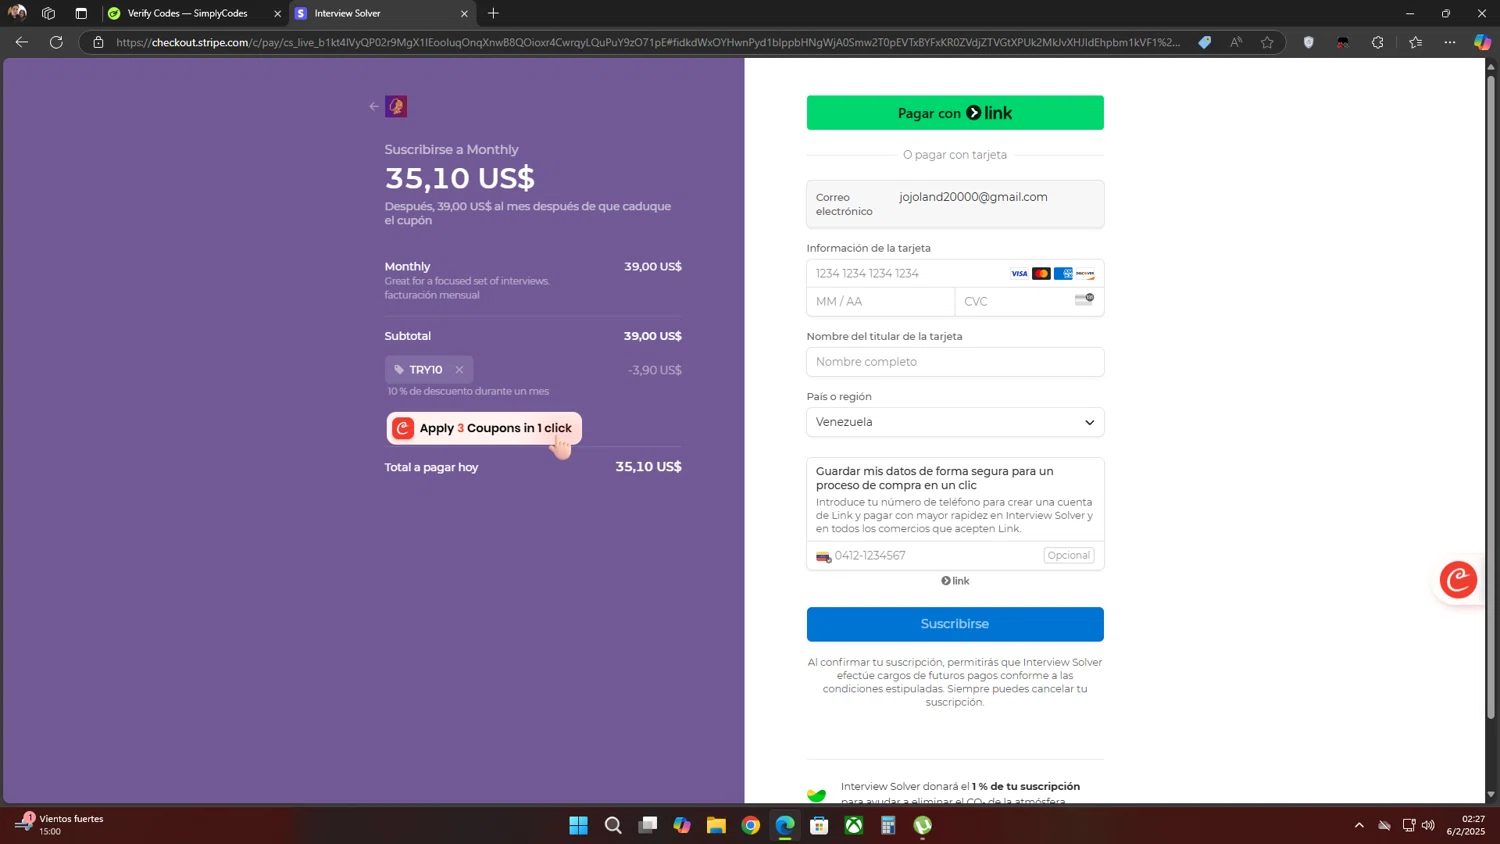Show hidden system tray icons
The image size is (1500, 844).
1359,825
